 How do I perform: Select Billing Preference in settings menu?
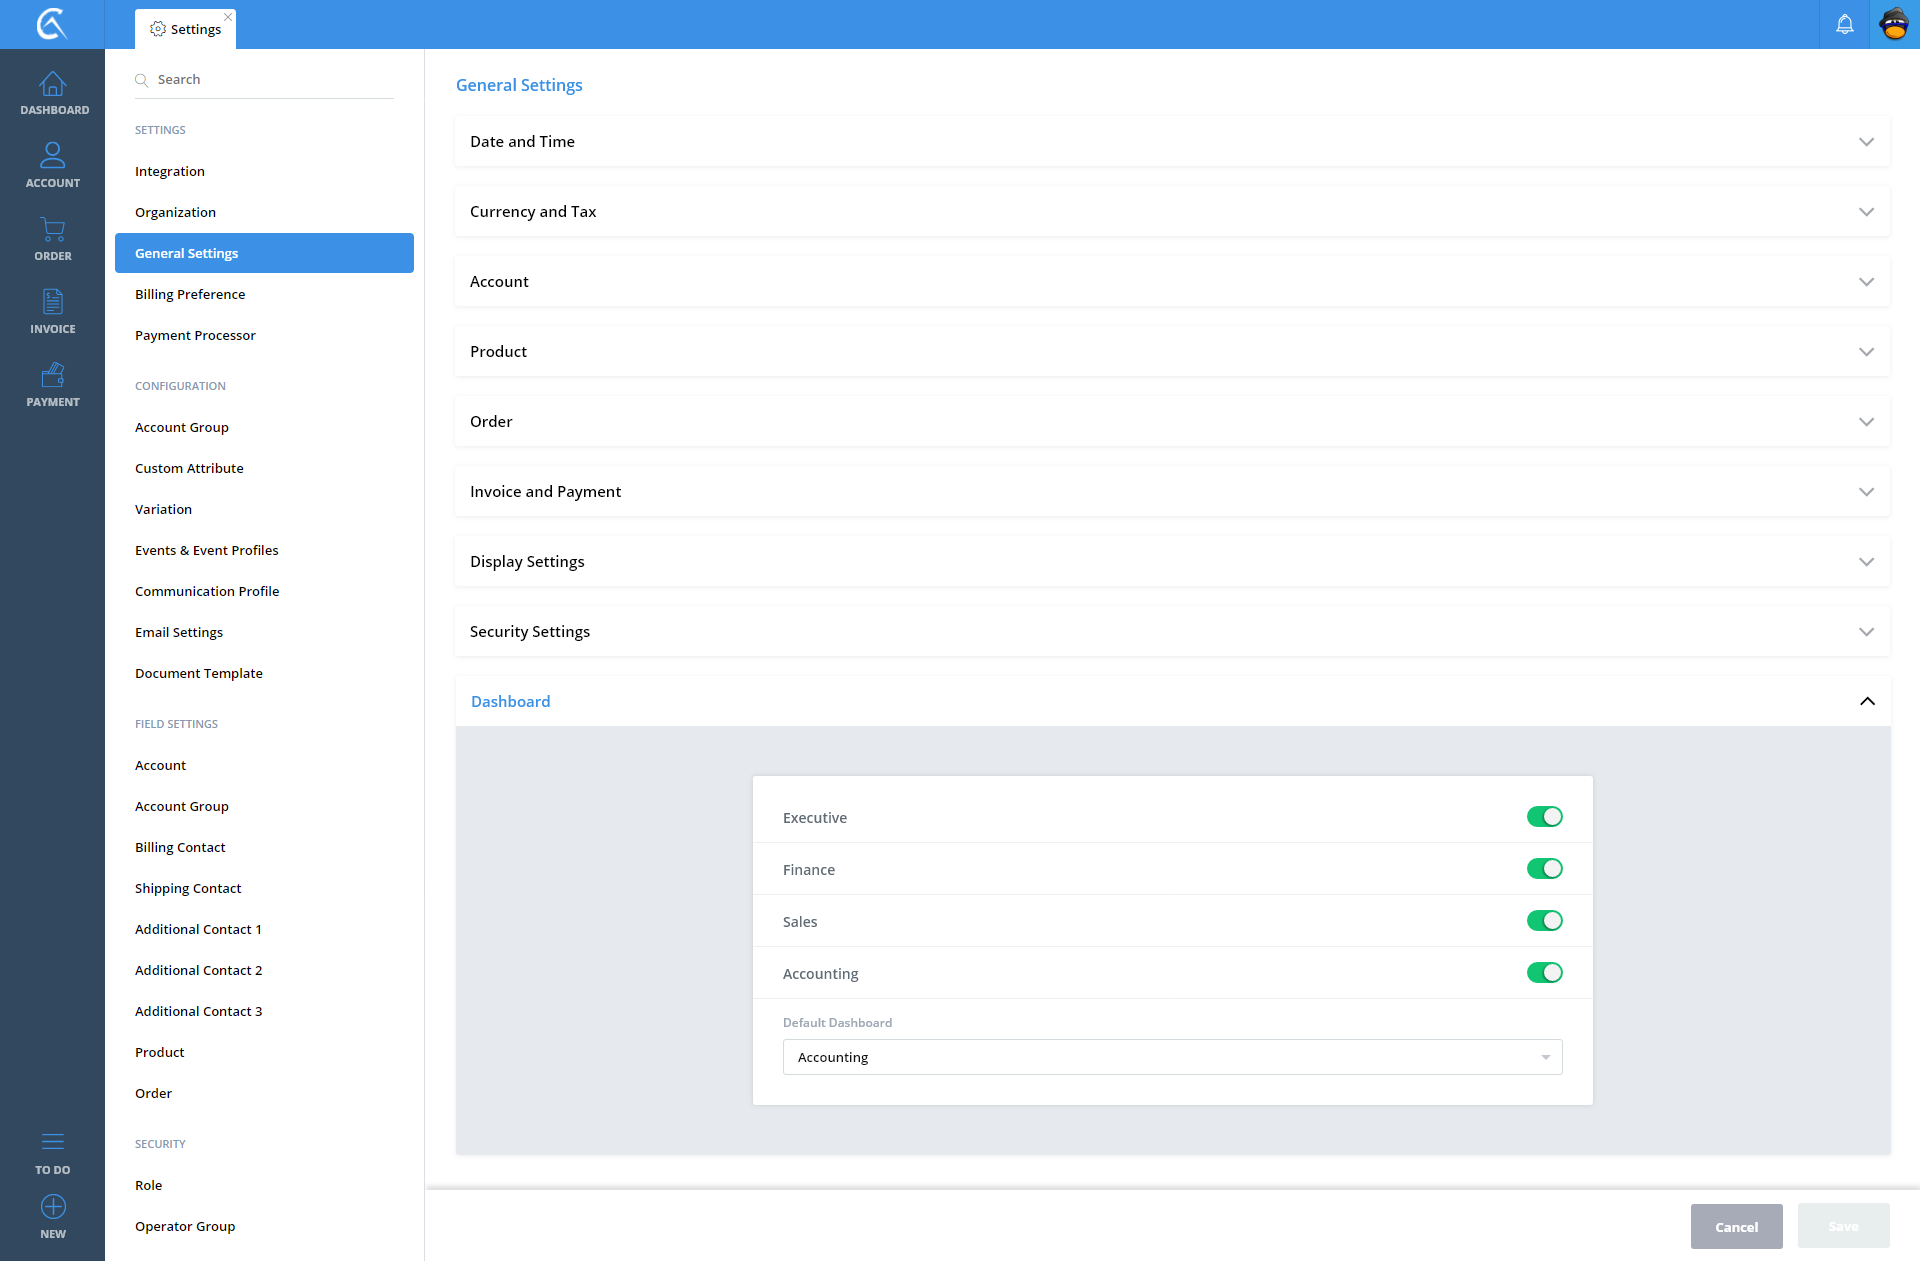coord(190,294)
